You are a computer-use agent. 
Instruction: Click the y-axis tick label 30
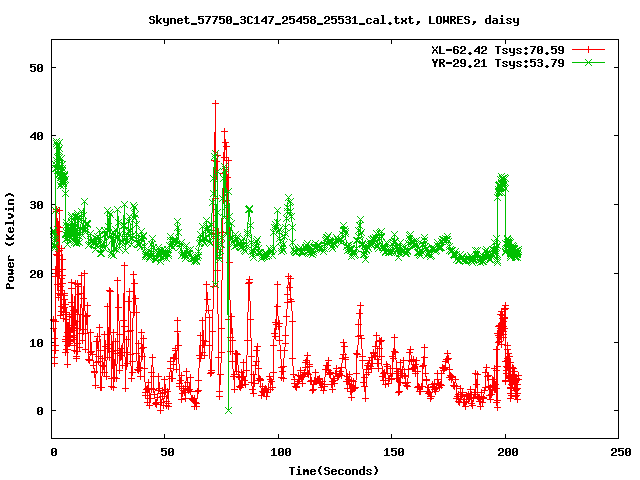(36, 205)
